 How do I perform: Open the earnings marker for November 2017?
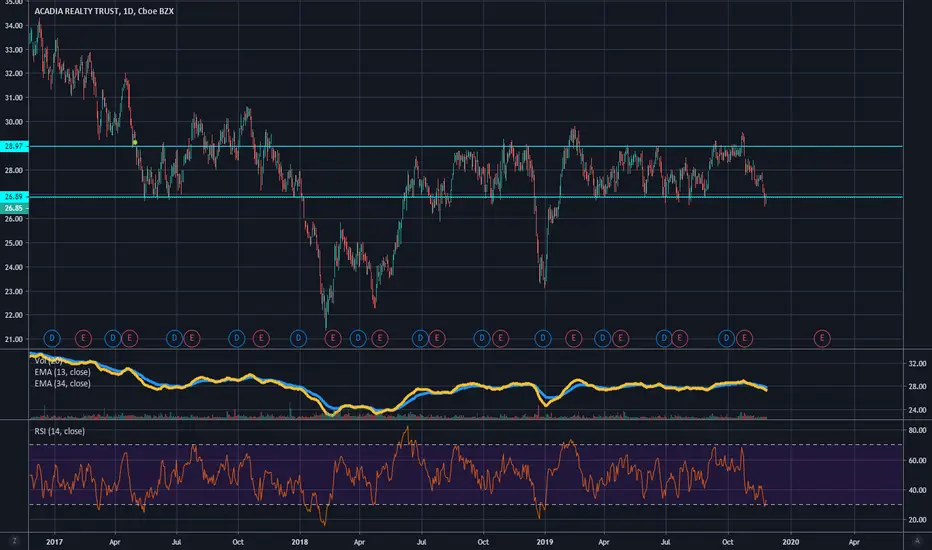click(261, 338)
